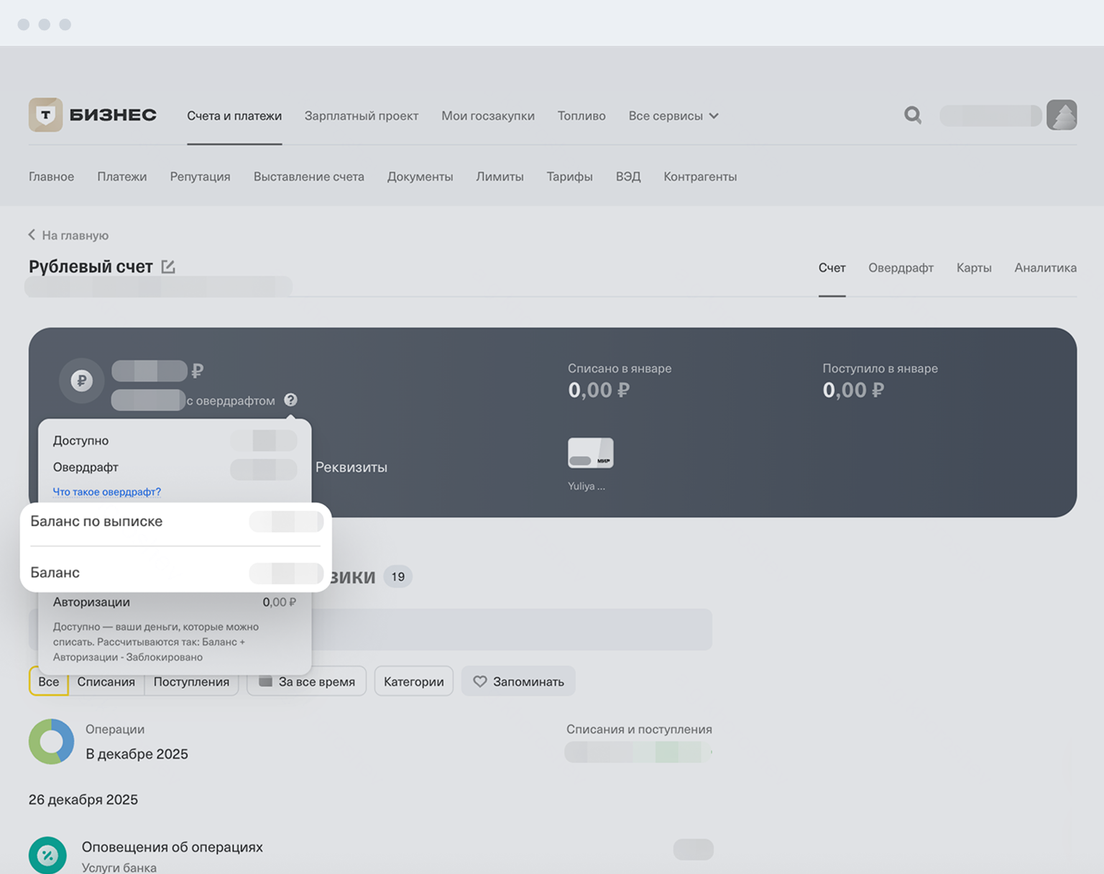Screen dimensions: 1104x874
Task: Click the ruble currency circle icon
Action: (x=82, y=381)
